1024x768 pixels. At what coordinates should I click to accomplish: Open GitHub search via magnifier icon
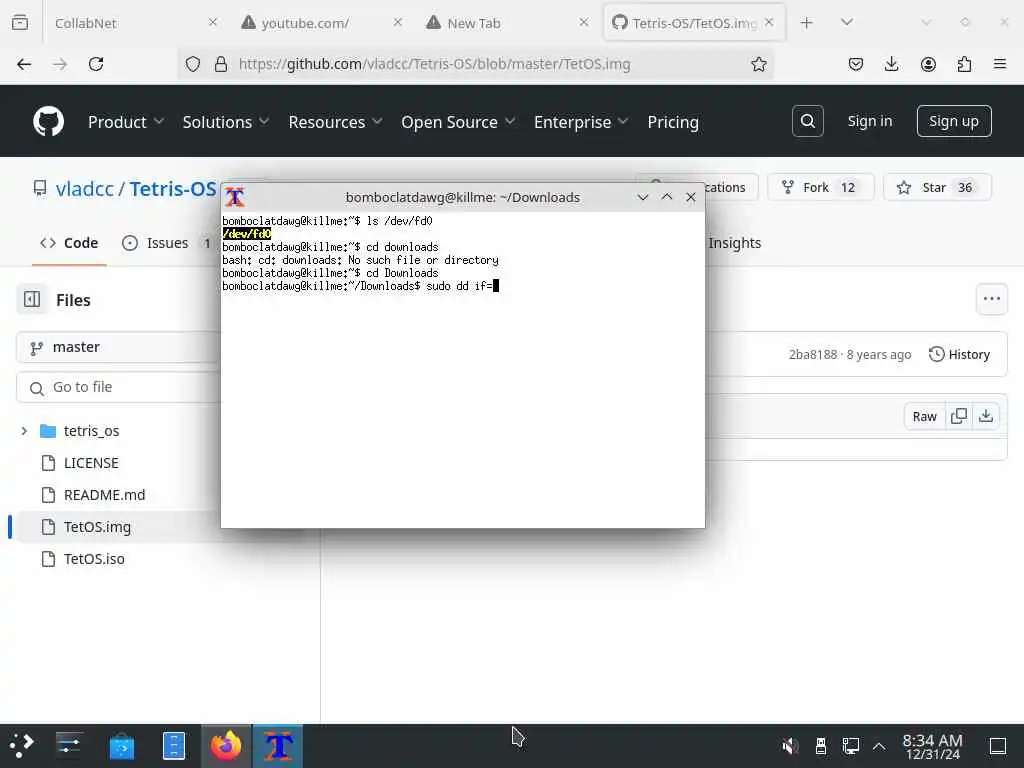point(807,121)
